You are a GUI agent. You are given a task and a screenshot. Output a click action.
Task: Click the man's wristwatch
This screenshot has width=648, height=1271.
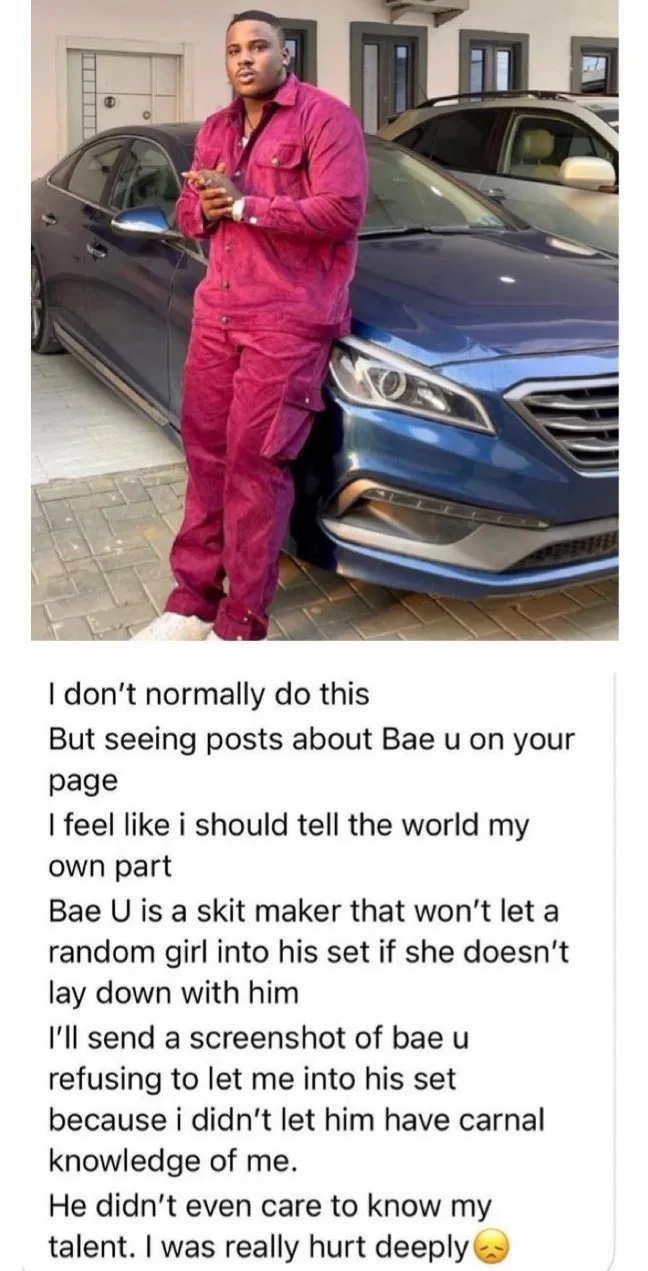coord(238,208)
